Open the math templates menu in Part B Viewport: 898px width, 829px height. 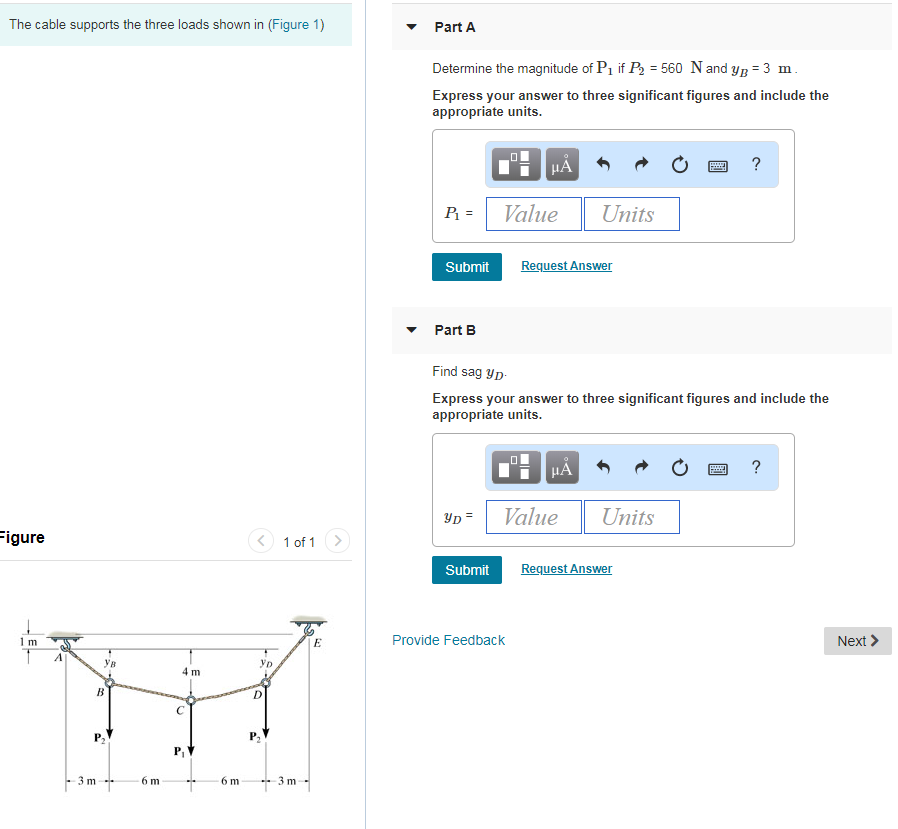coord(515,467)
